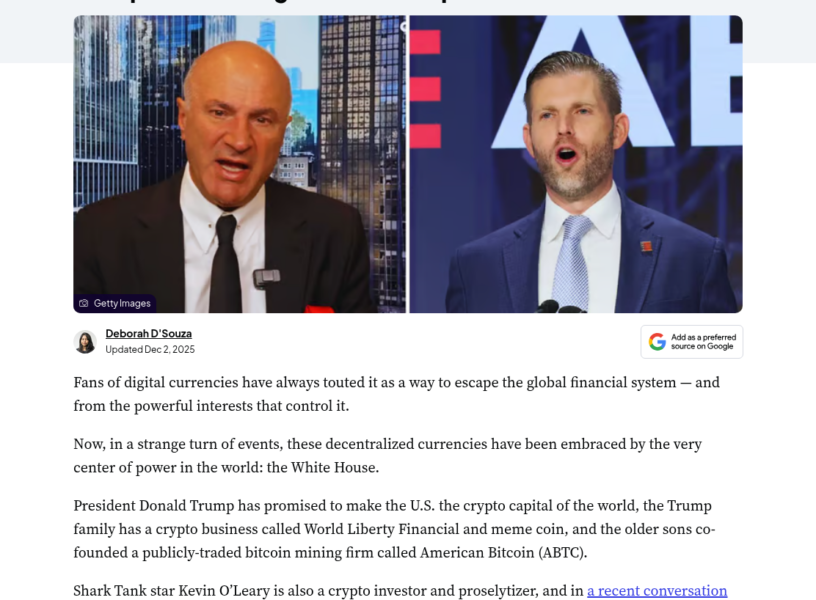Add as a preferred source on Google
816x600 pixels.
click(692, 342)
